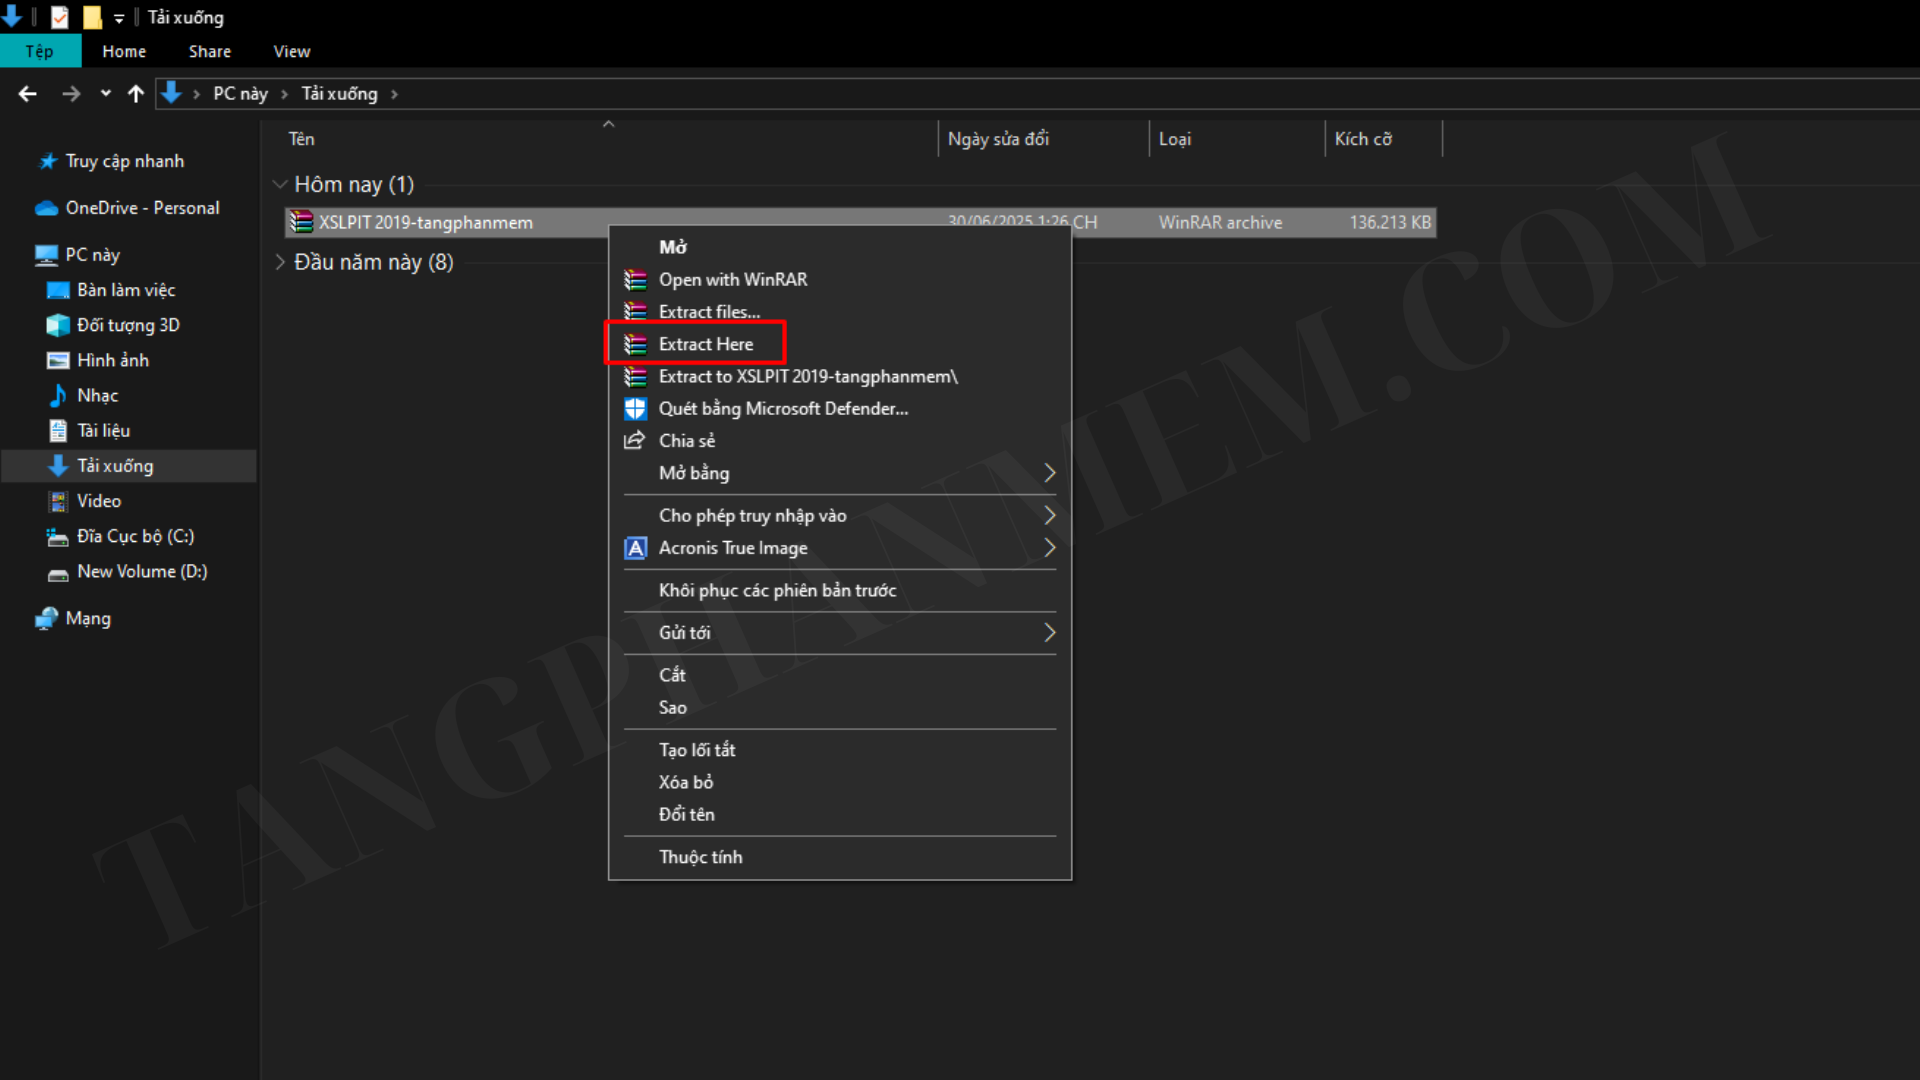Screen dimensions: 1920x1080
Task: Click the Acronis True Image icon
Action: tap(635, 548)
